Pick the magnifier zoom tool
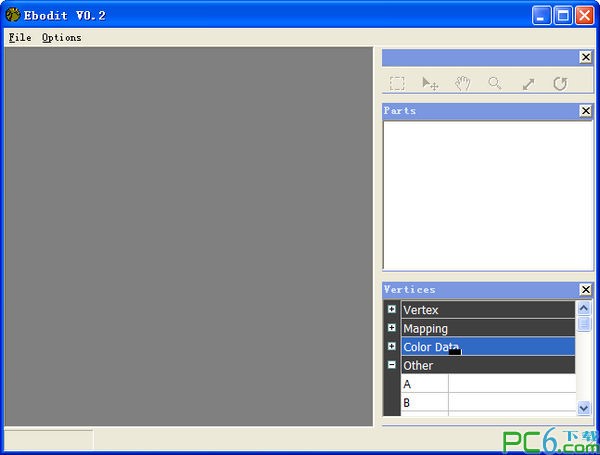 [x=495, y=84]
